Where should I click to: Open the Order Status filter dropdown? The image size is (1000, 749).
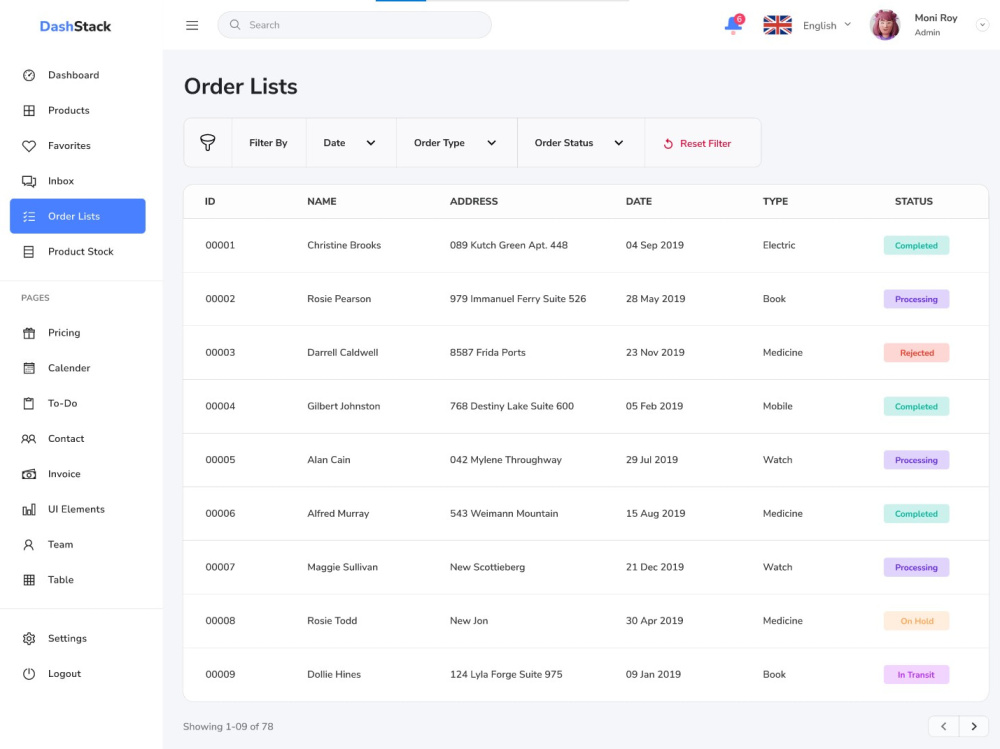pos(580,143)
